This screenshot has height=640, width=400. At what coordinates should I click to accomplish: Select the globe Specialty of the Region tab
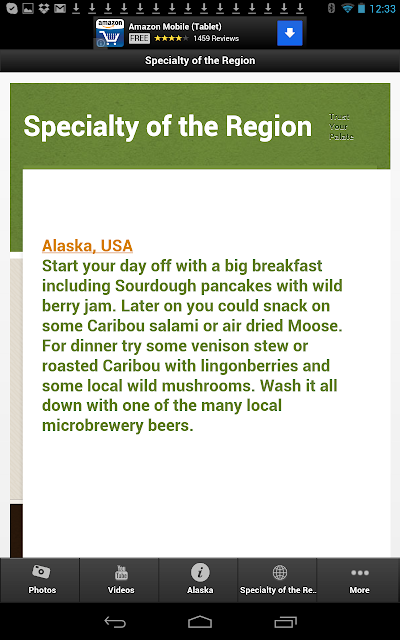tap(280, 572)
